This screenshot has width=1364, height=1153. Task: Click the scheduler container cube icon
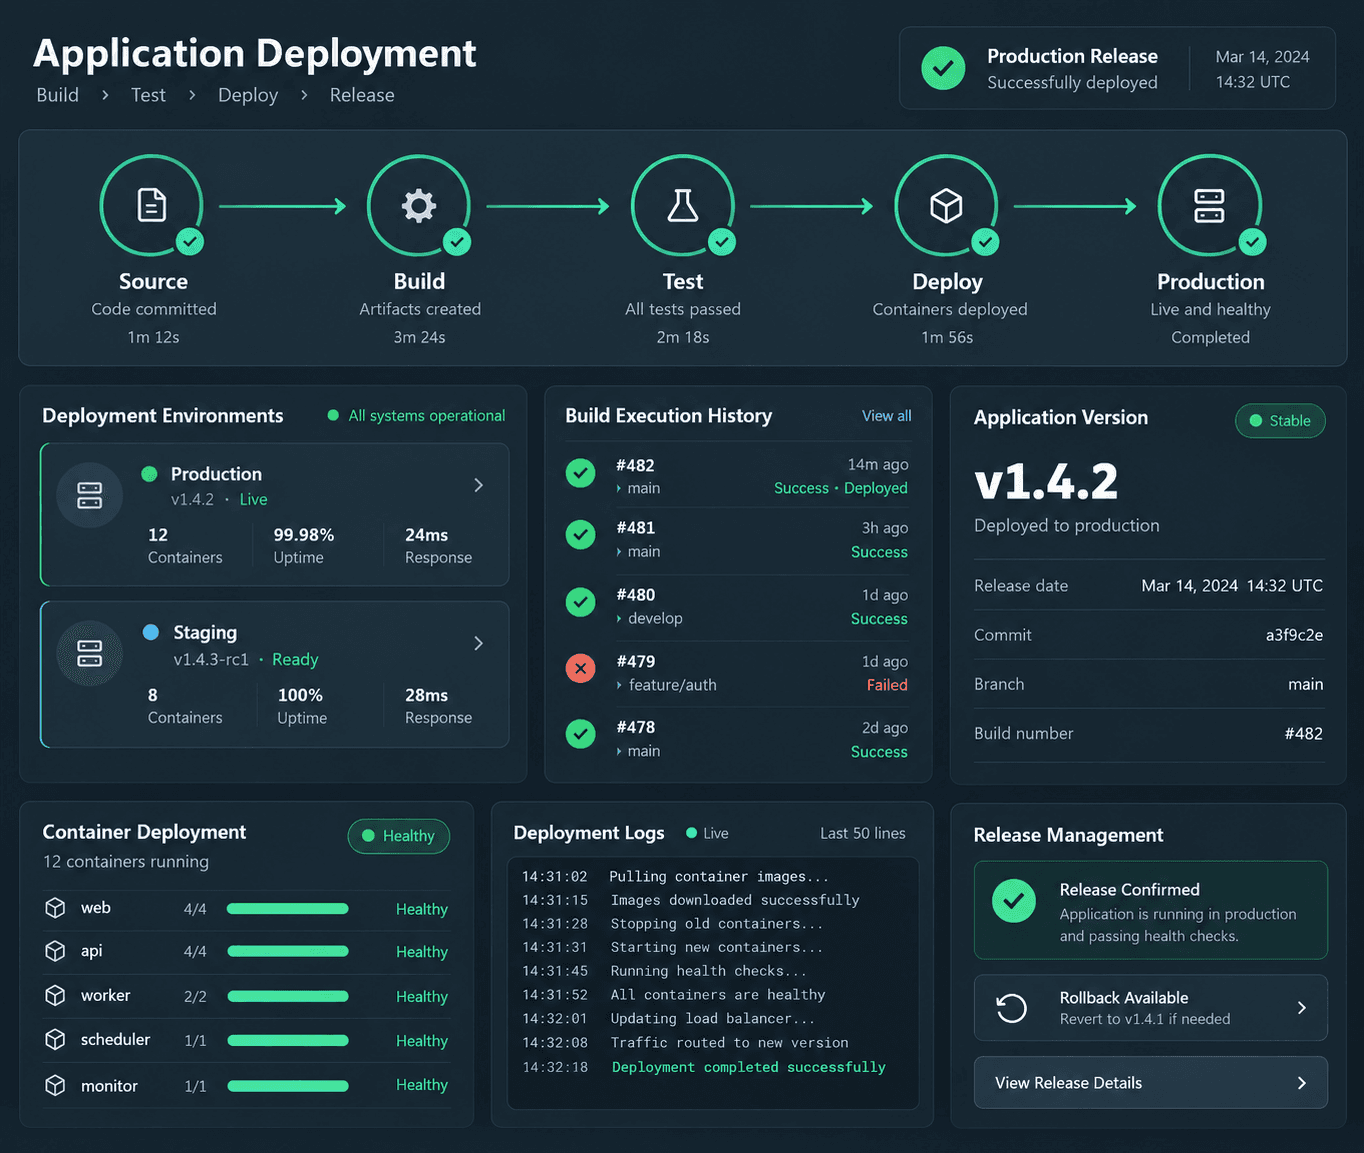[55, 1040]
